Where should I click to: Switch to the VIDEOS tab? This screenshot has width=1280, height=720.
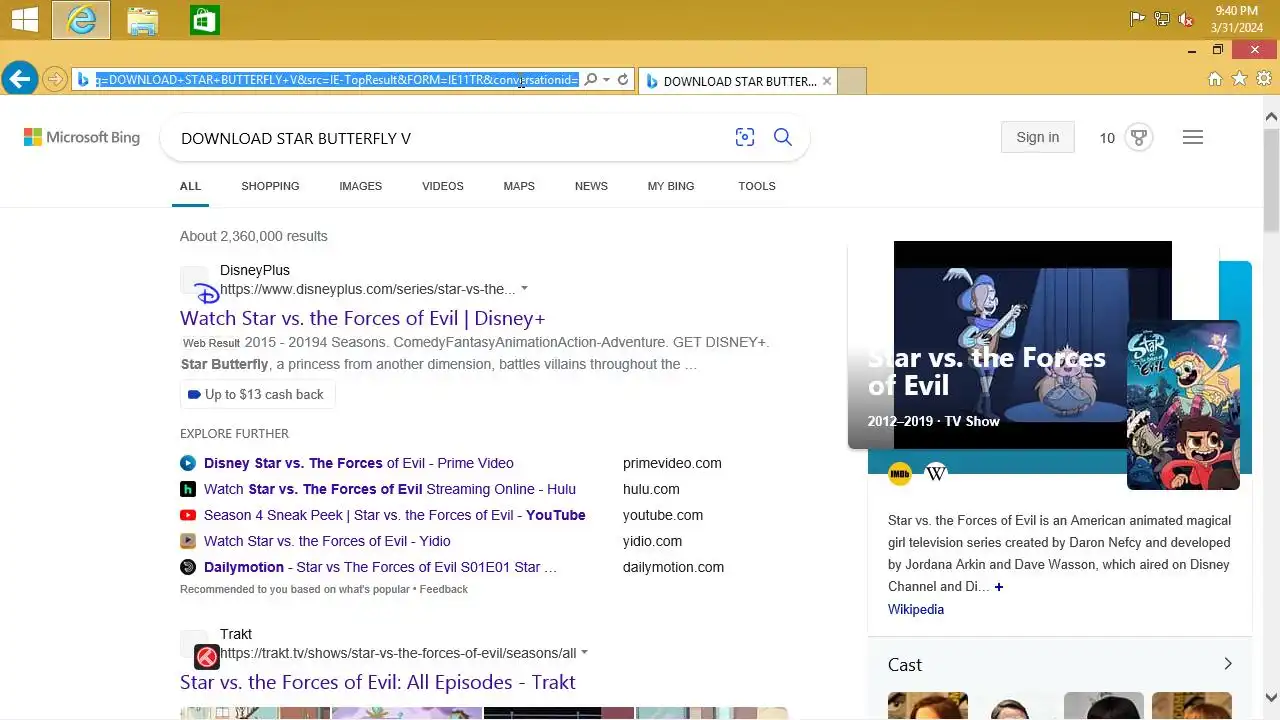pos(442,186)
